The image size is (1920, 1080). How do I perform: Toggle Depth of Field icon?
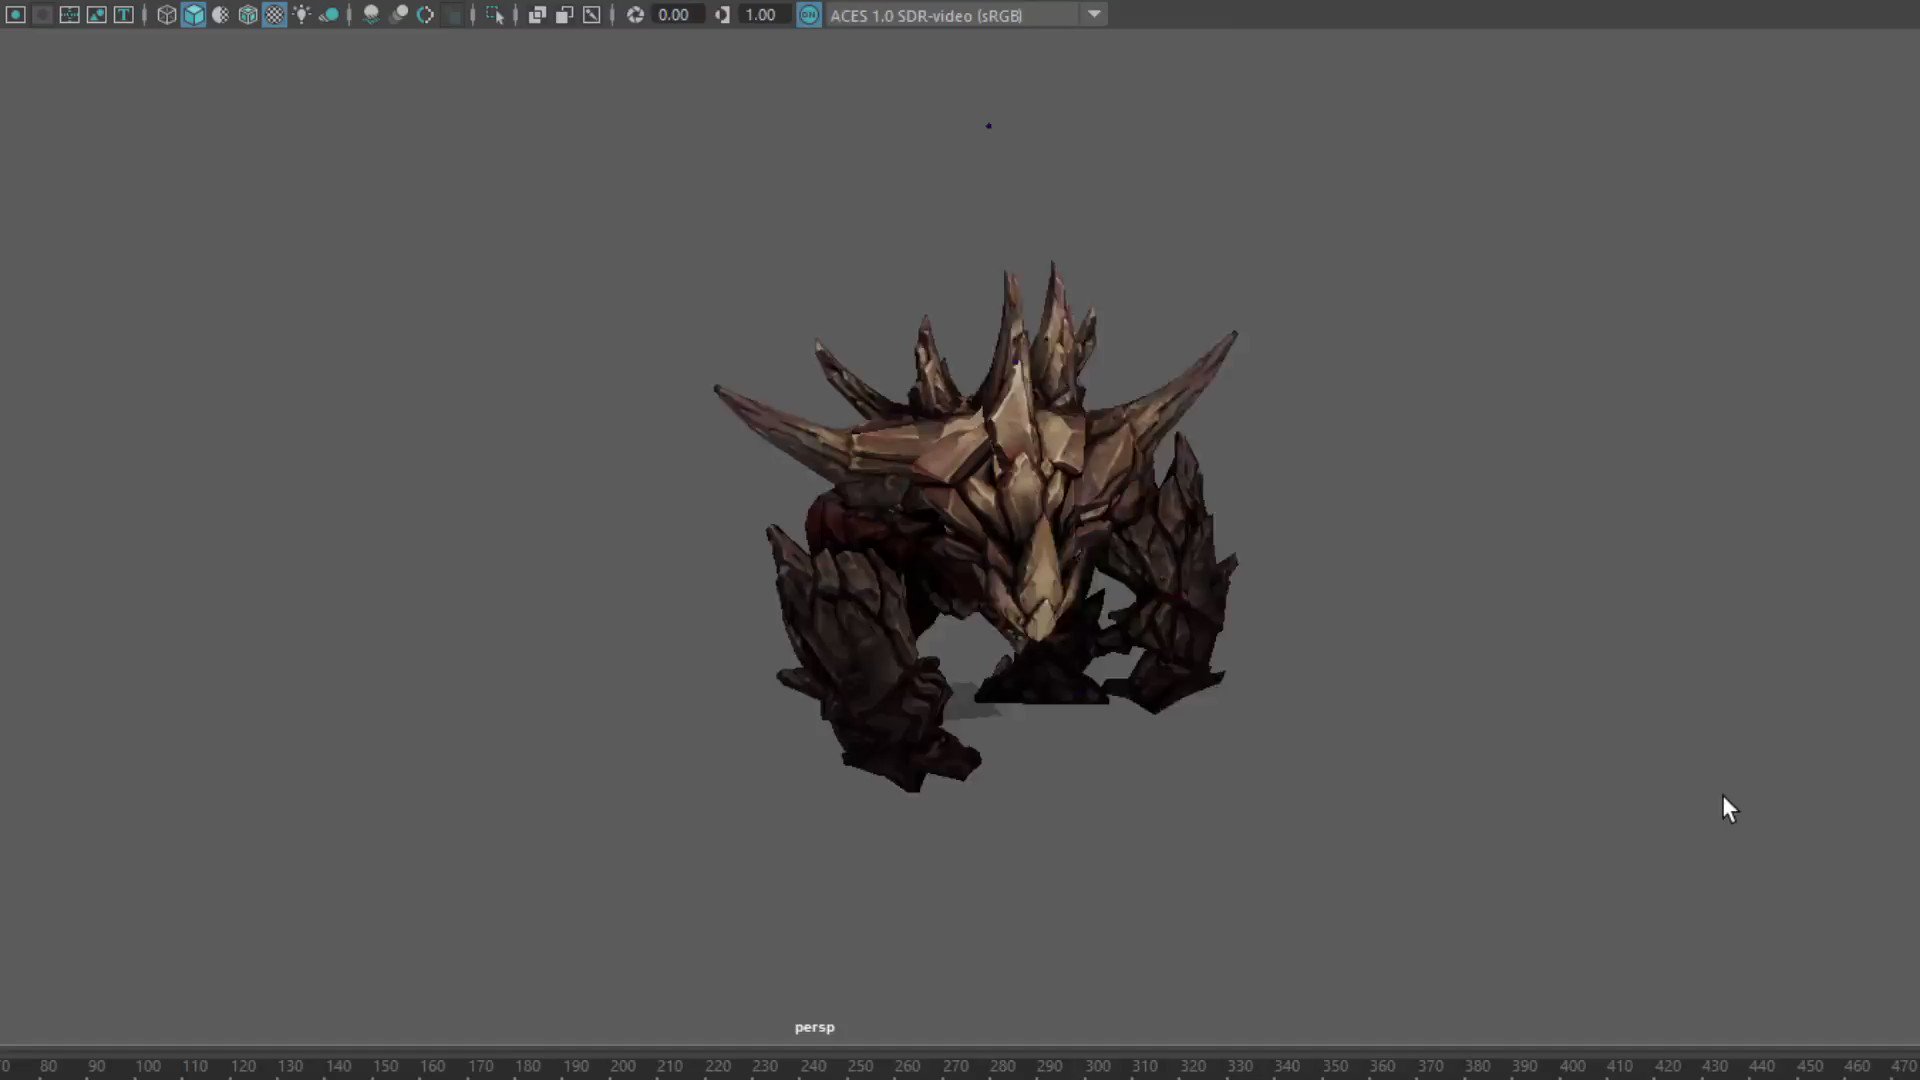452,15
